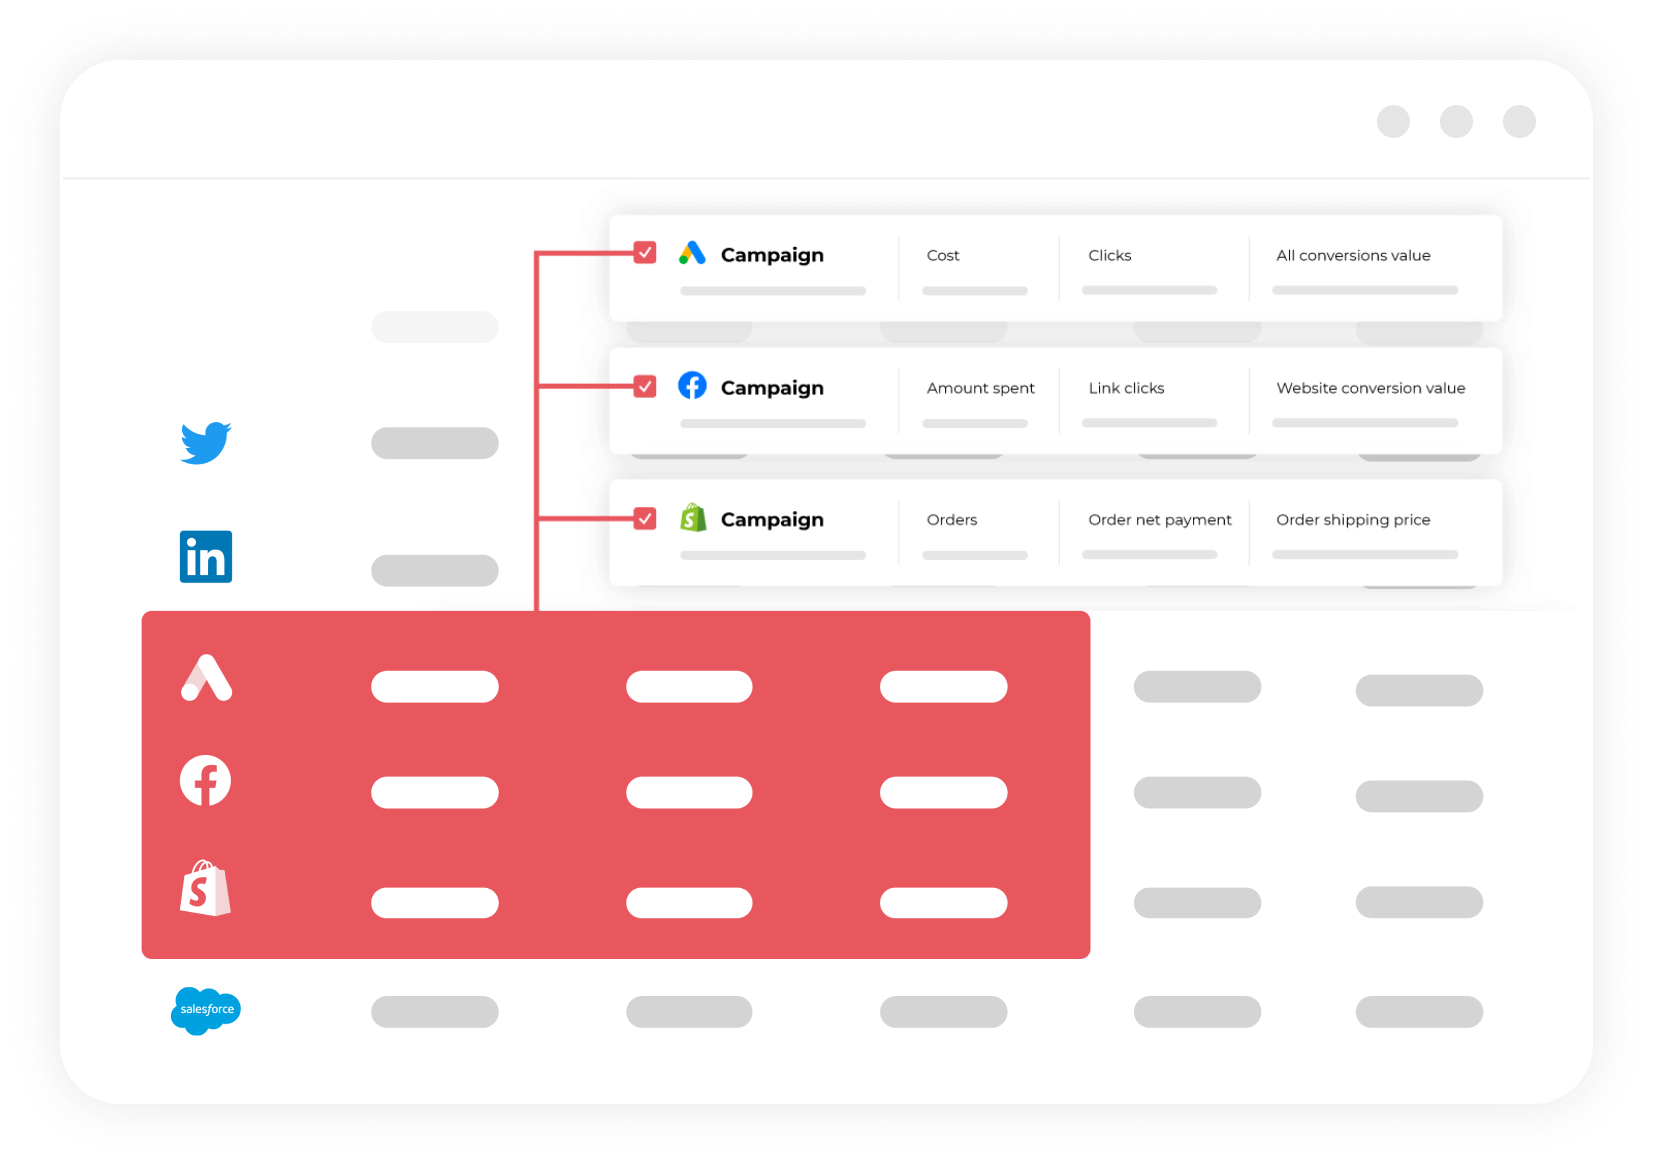Click the Orders label

952,520
